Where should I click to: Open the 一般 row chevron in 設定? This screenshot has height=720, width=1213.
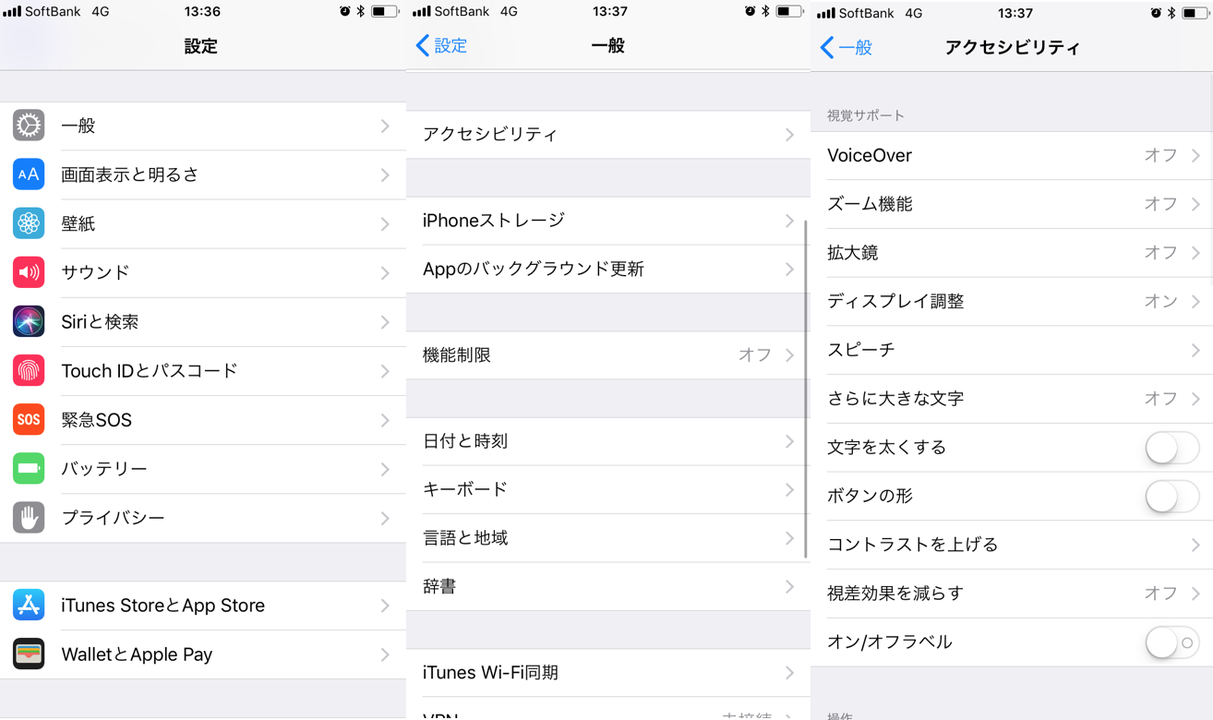[385, 126]
